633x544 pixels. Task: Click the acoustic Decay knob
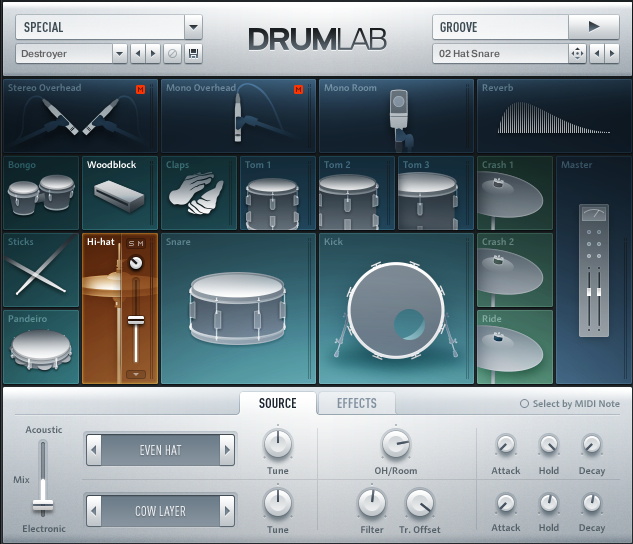[592, 444]
